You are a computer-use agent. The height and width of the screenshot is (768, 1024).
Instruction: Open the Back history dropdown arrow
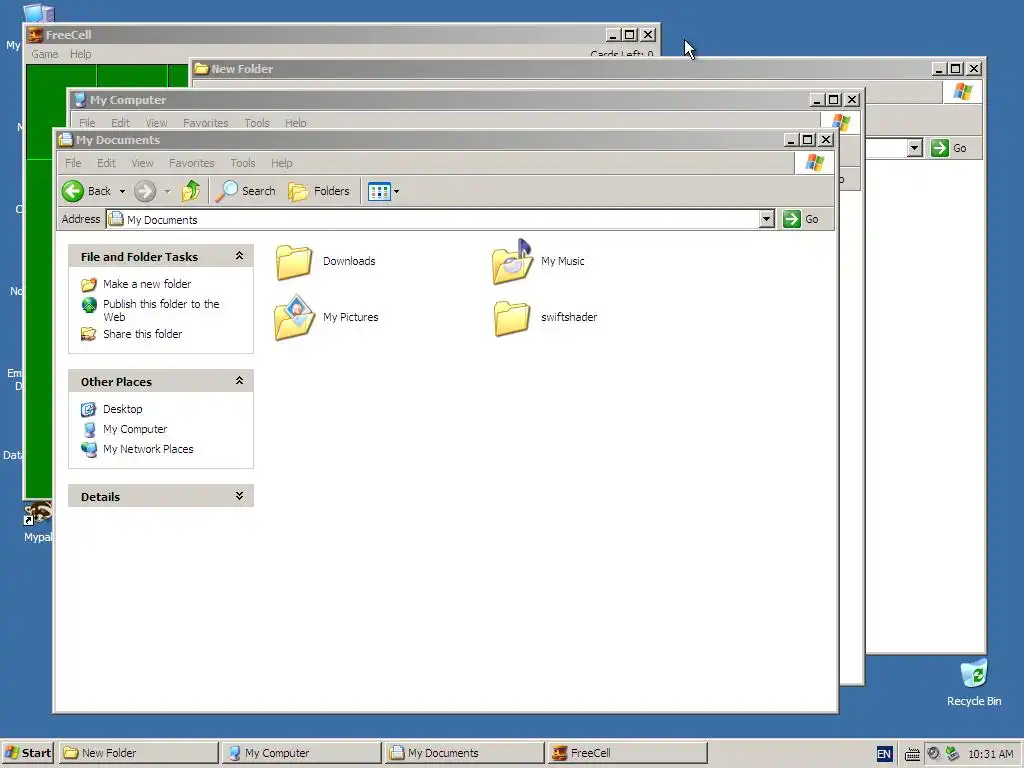point(122,191)
